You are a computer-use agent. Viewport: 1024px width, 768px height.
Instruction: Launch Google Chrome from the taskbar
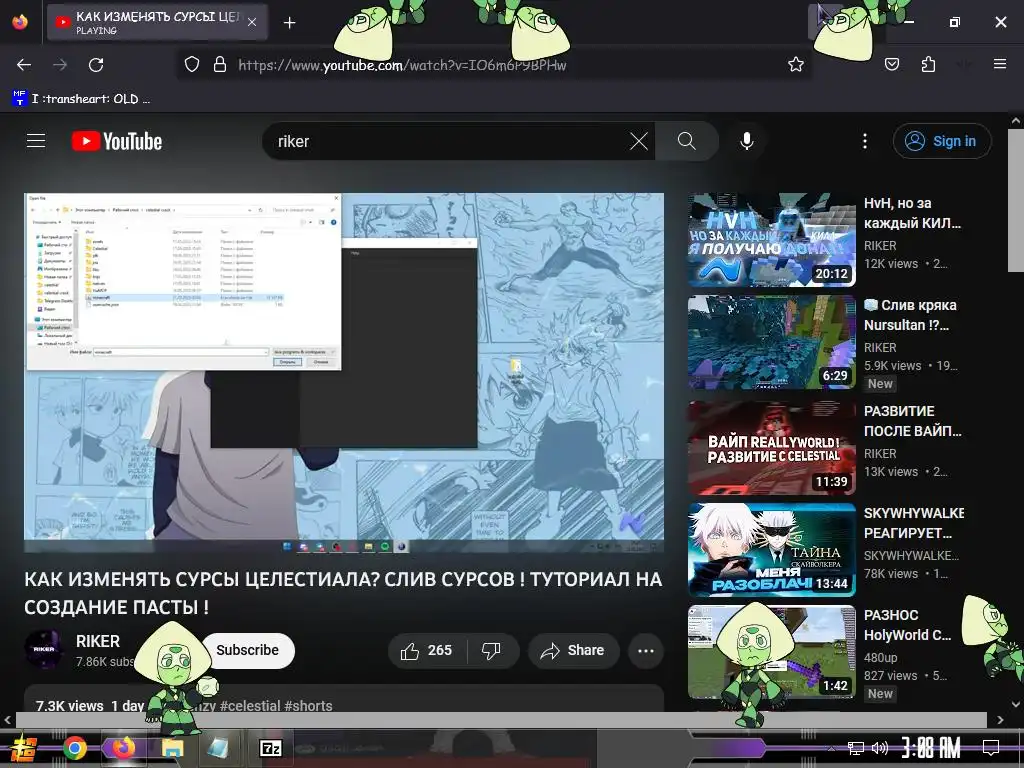pos(75,748)
